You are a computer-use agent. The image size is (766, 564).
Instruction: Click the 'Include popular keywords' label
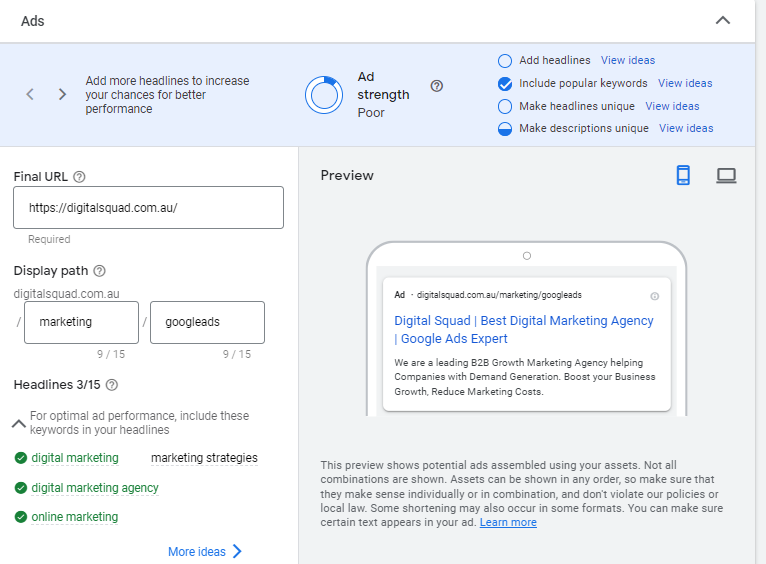[583, 83]
